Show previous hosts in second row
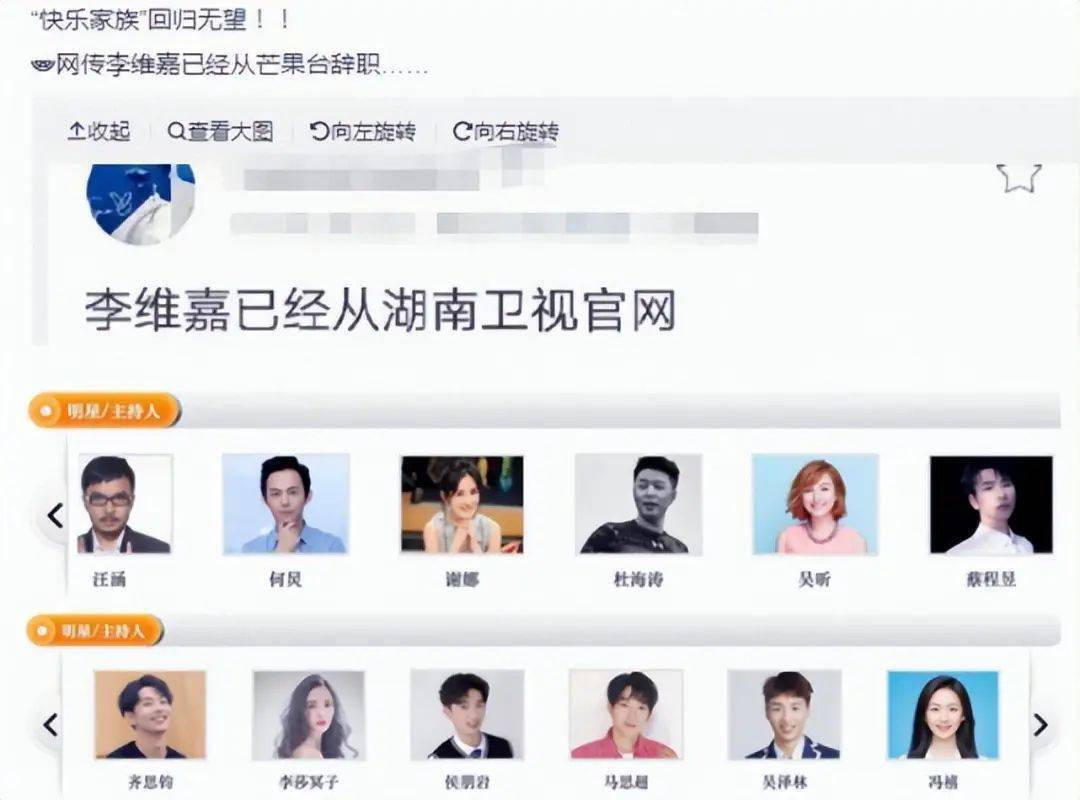The height and width of the screenshot is (800, 1080). coord(50,725)
